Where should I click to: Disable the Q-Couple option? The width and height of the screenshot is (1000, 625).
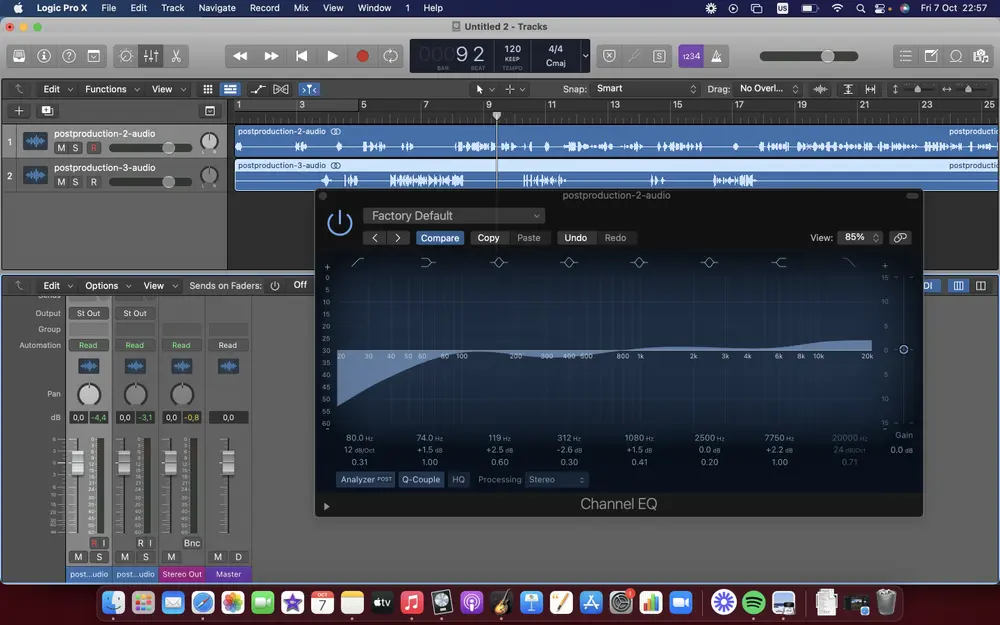pyautogui.click(x=420, y=480)
